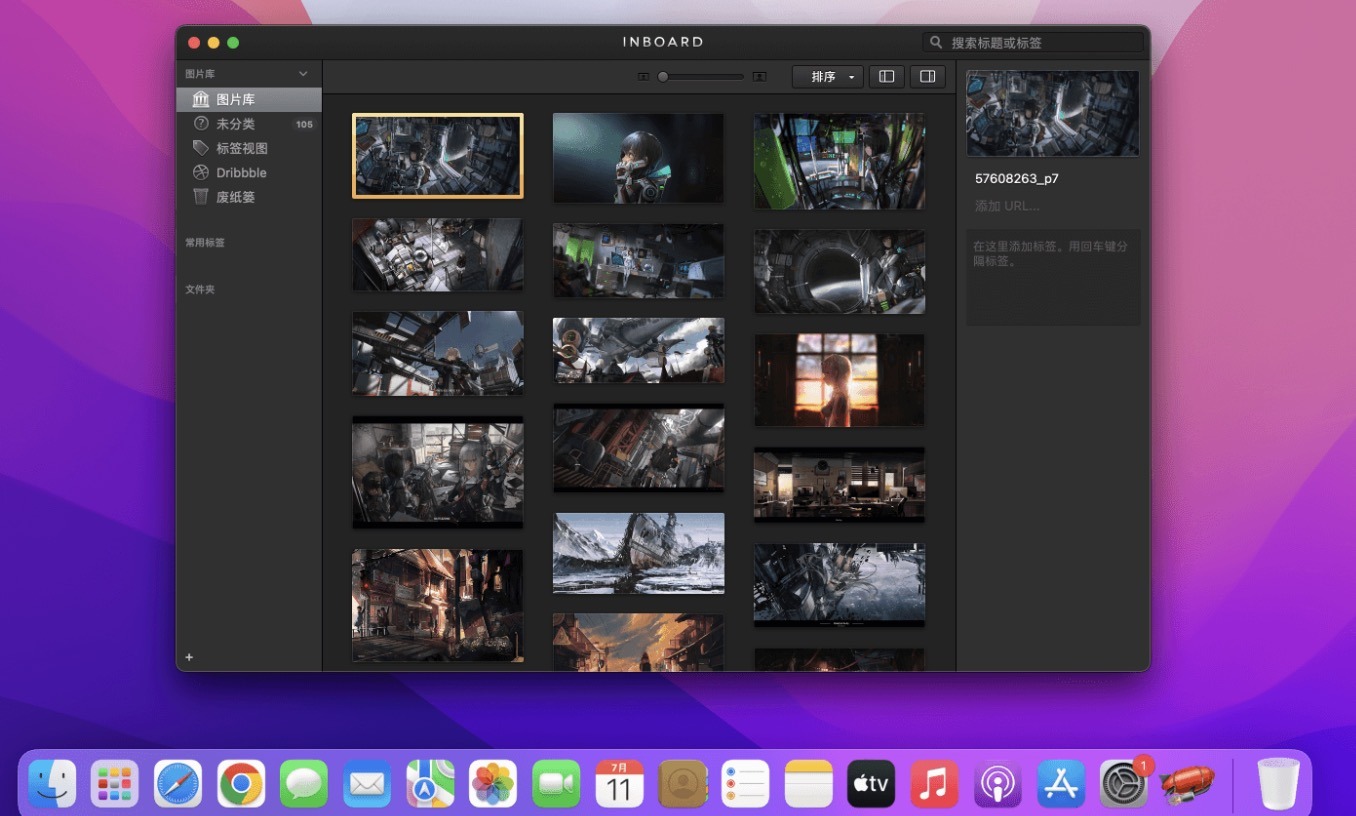Click the plus icon at sidebar bottom

(189, 657)
